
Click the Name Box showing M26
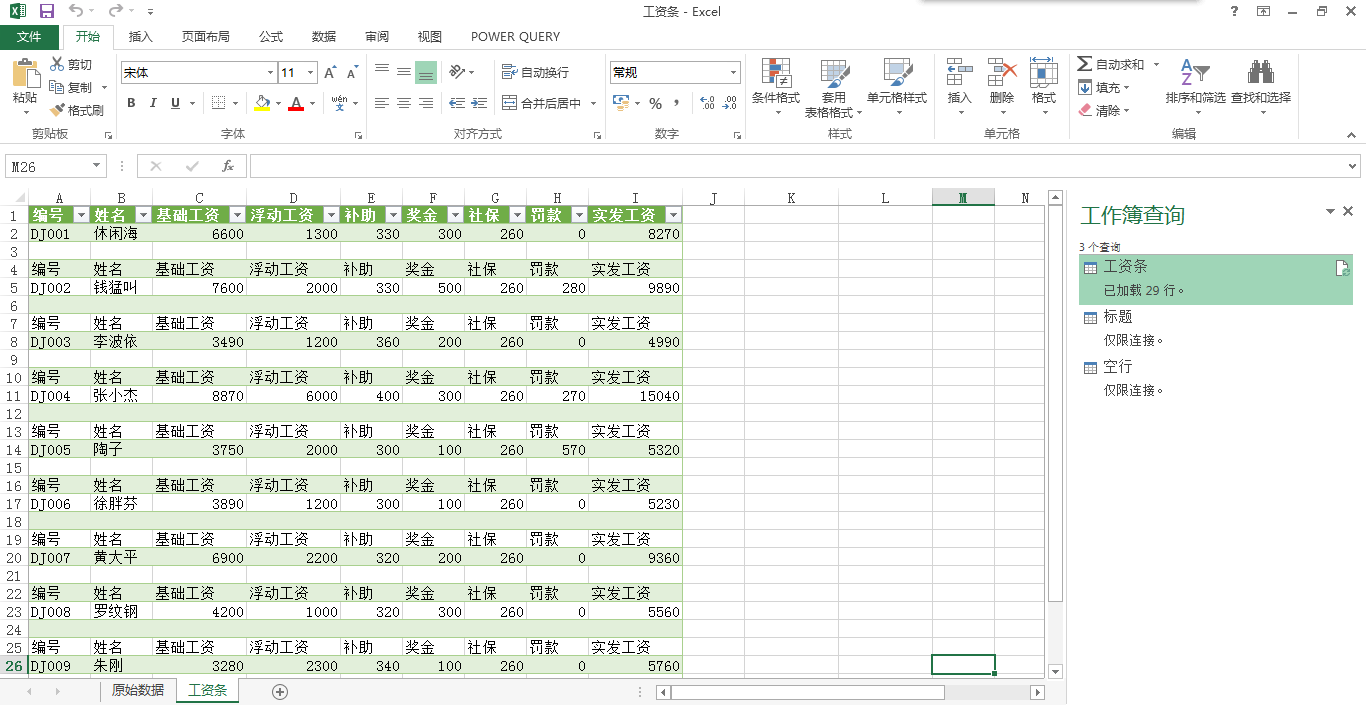coord(56,166)
